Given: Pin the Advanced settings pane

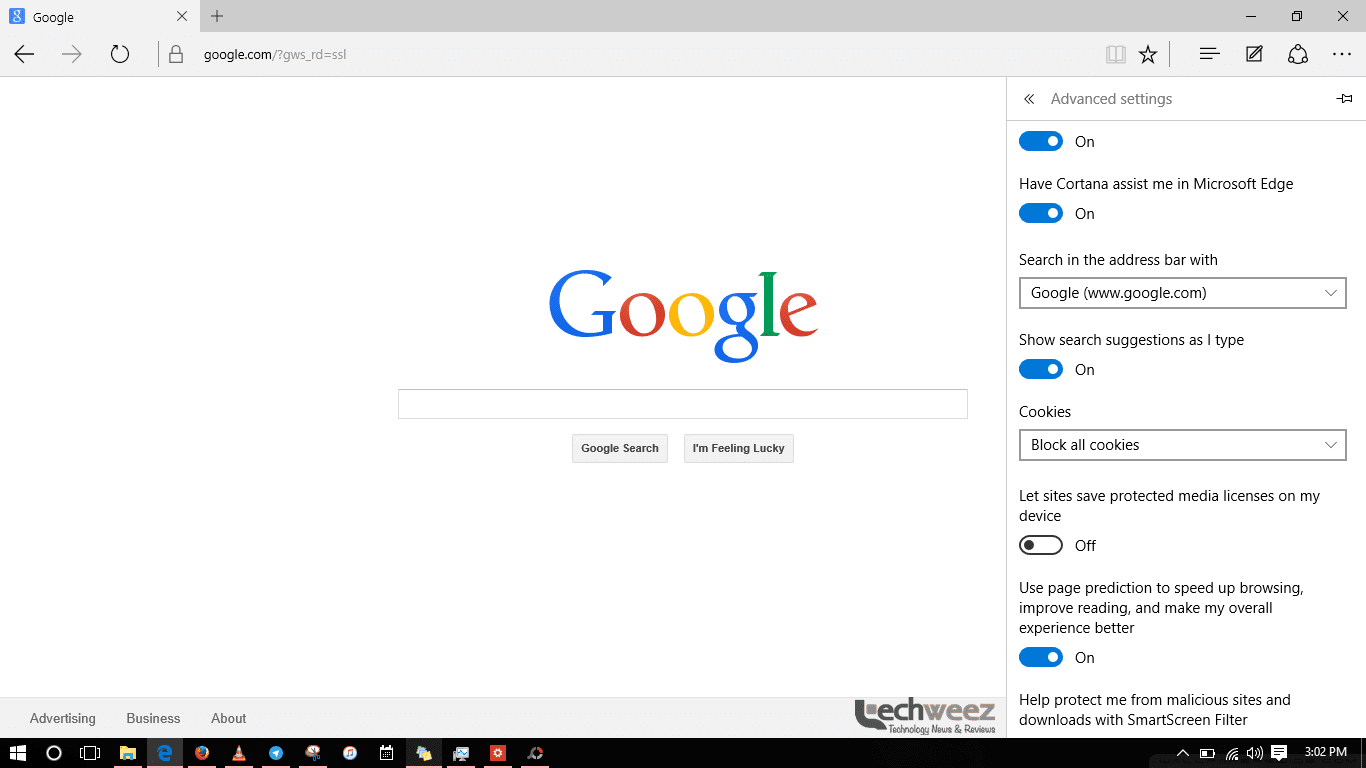Looking at the screenshot, I should [x=1345, y=98].
